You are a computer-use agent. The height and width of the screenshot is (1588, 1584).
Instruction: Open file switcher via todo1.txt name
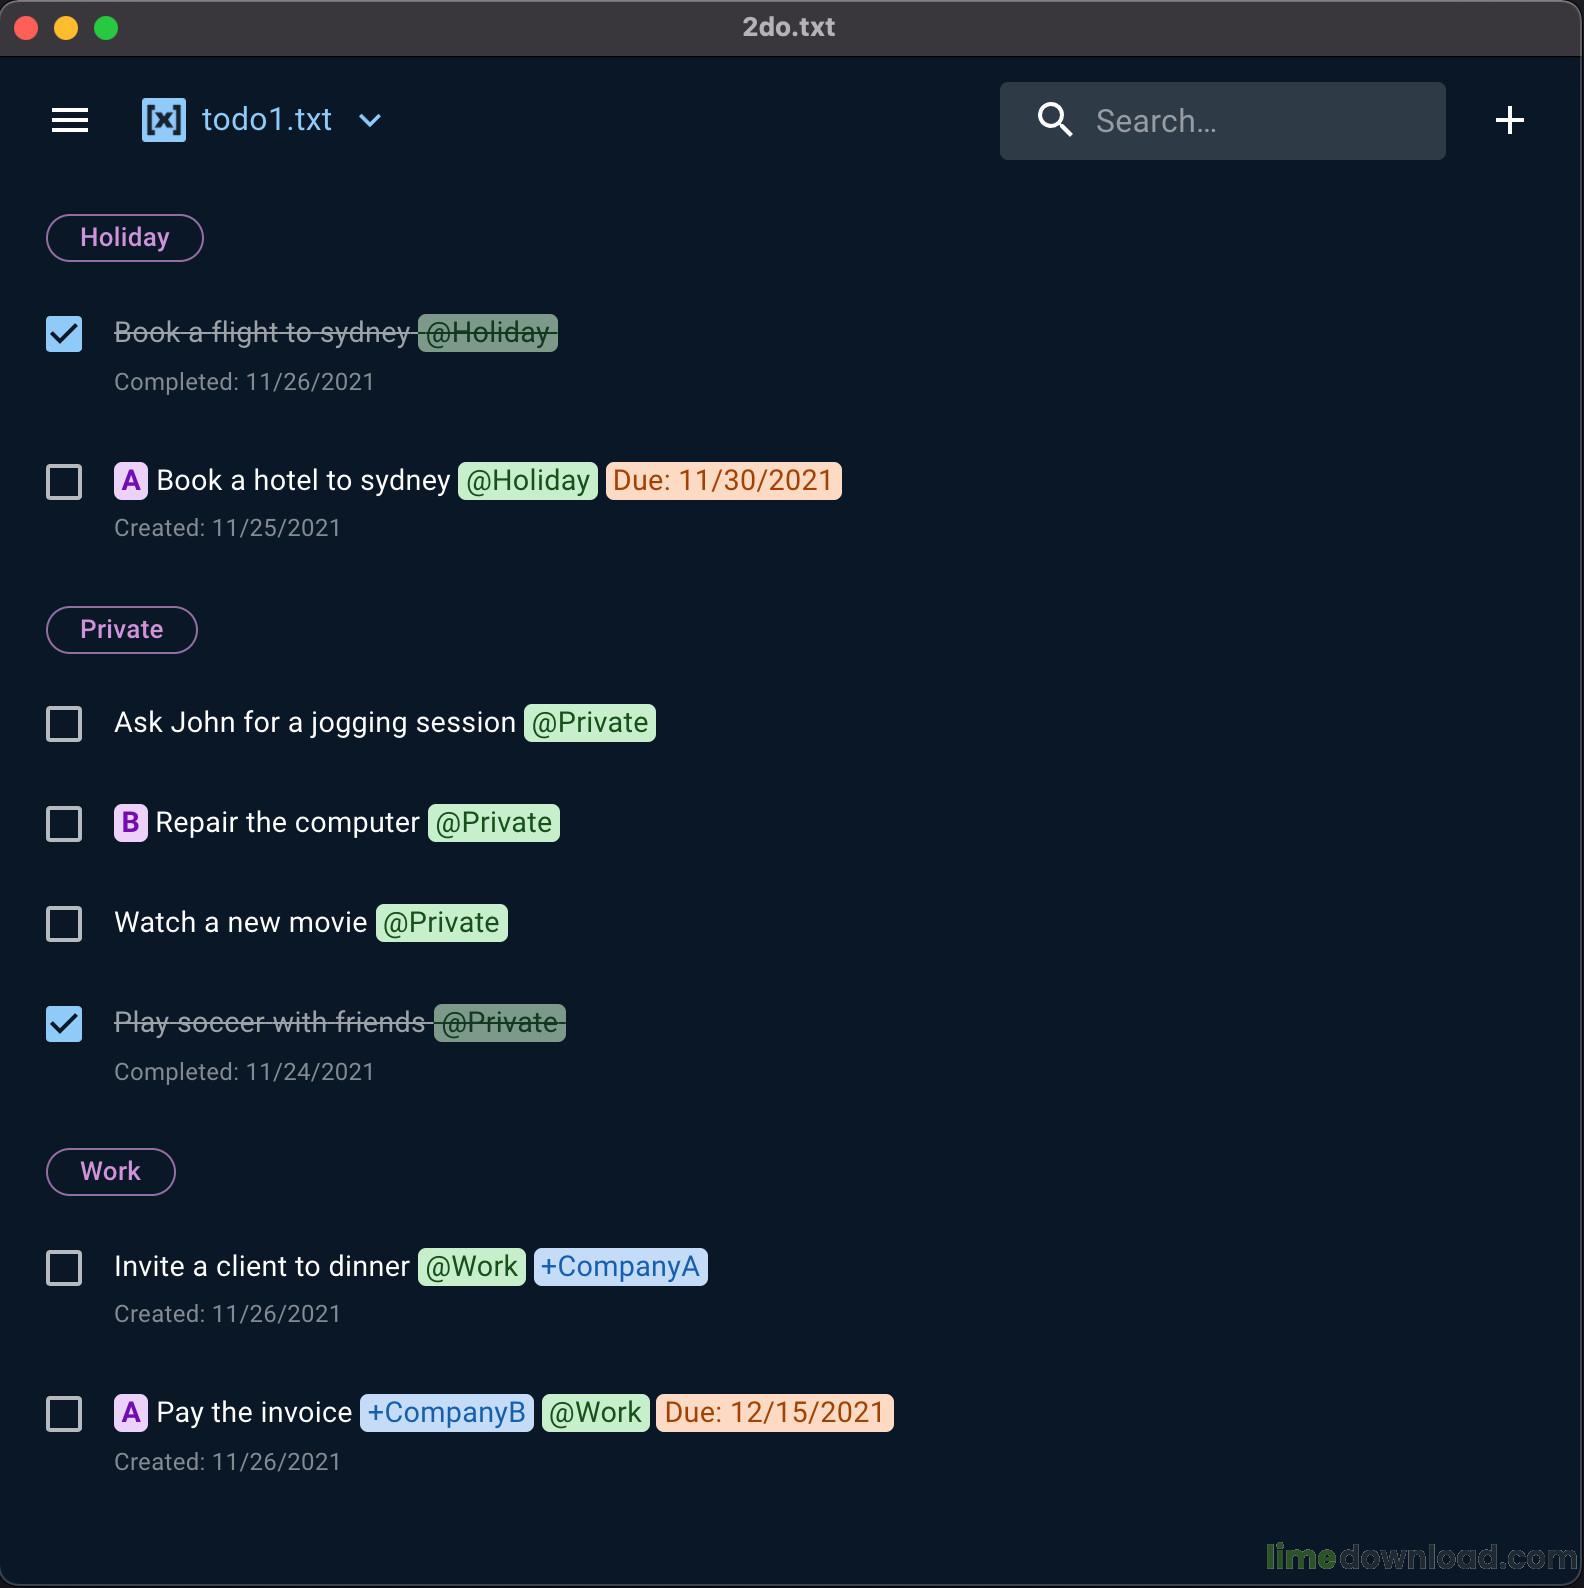tap(266, 120)
